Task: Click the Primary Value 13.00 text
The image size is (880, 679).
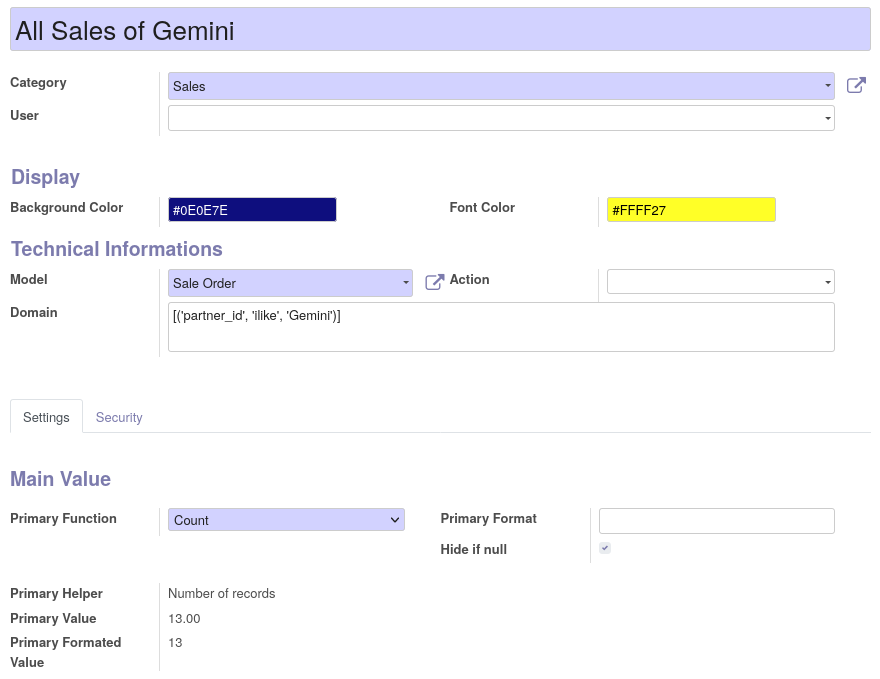Action: (x=184, y=619)
